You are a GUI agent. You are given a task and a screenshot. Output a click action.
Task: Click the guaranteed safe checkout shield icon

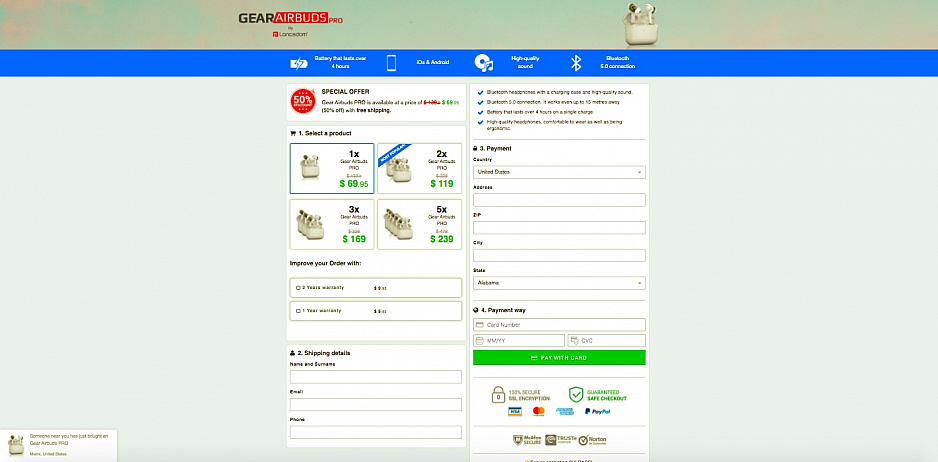576,394
